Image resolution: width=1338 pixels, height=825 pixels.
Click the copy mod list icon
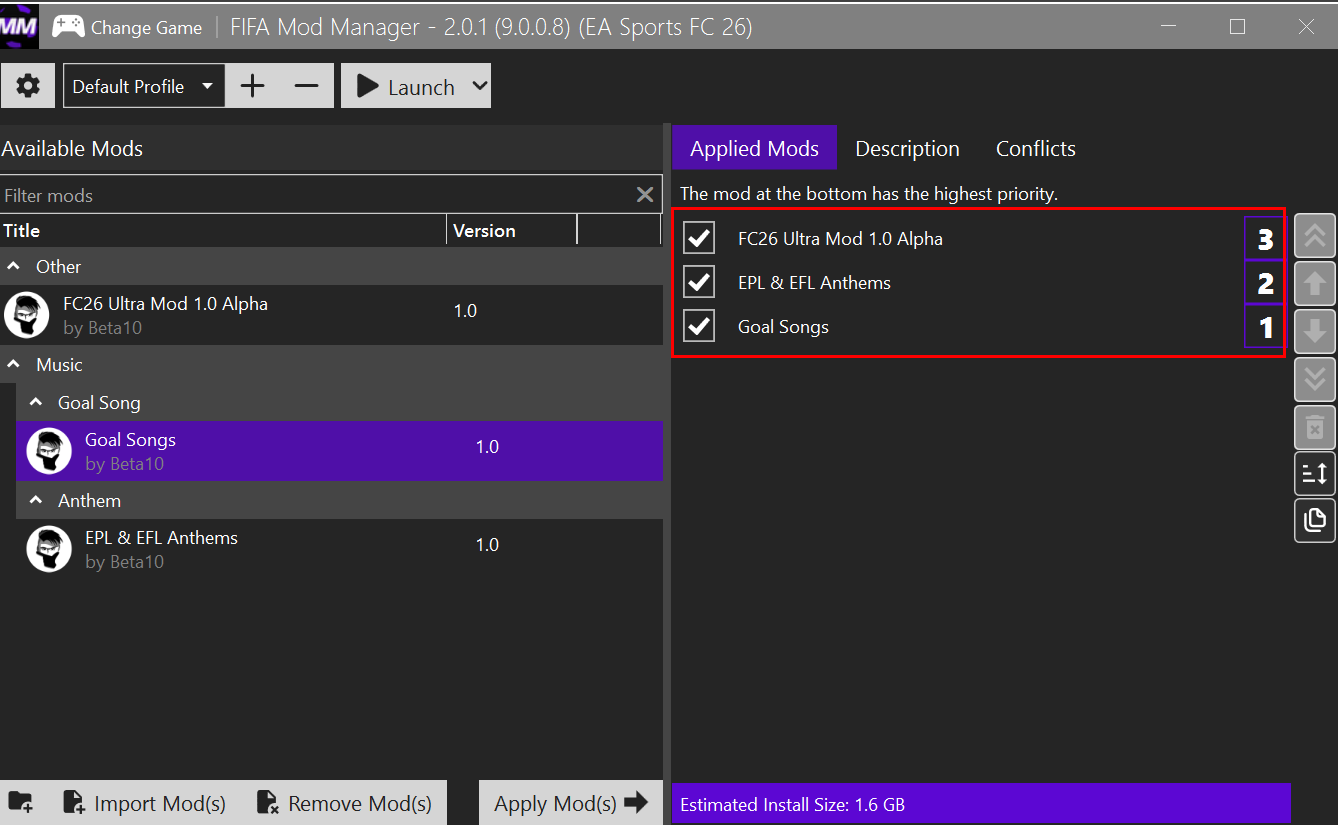click(x=1315, y=520)
